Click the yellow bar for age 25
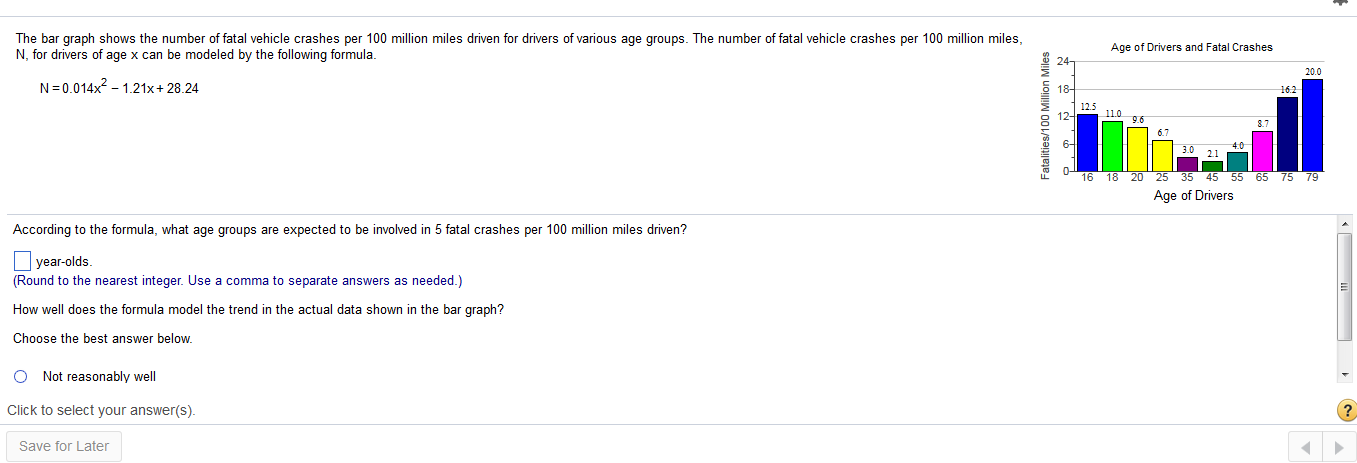 point(1162,156)
